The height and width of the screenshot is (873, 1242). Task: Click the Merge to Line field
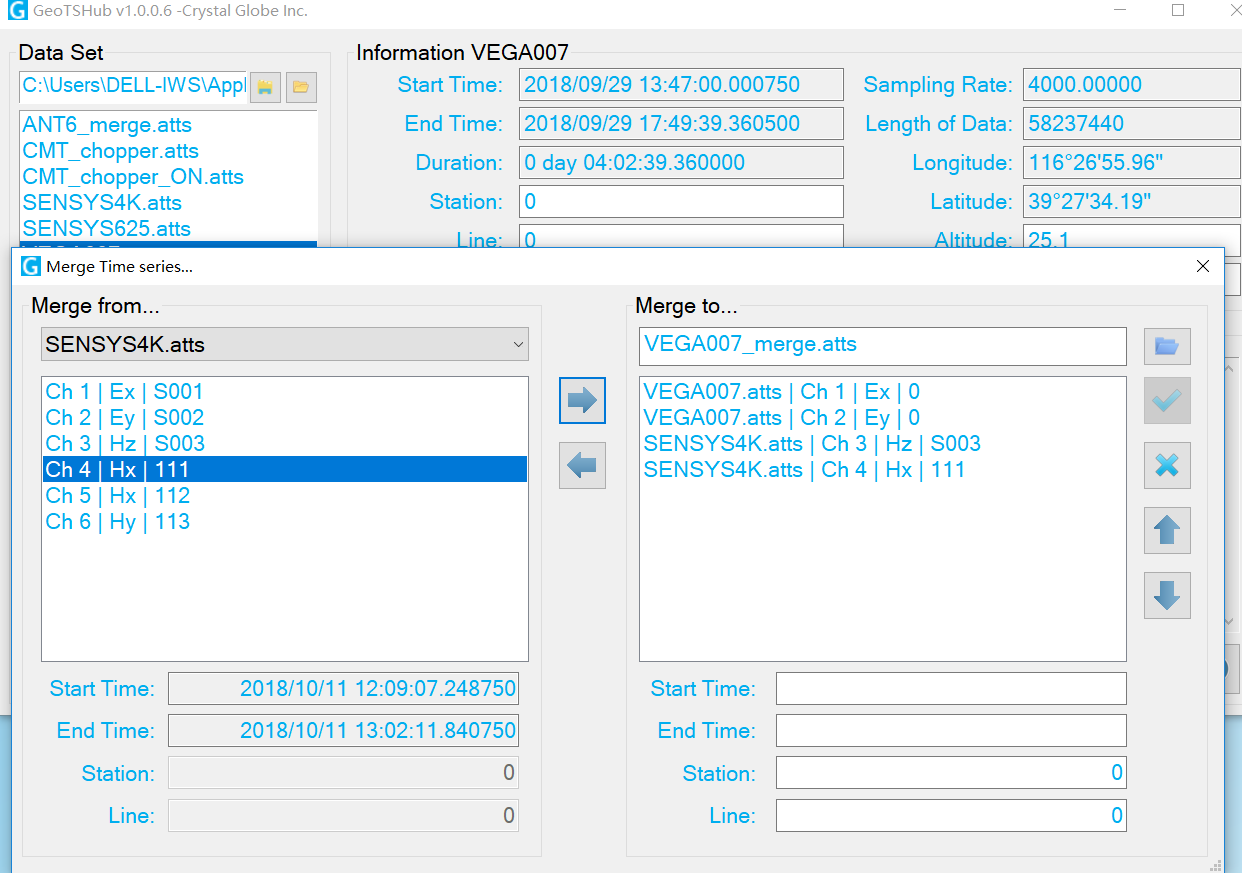(x=951, y=816)
